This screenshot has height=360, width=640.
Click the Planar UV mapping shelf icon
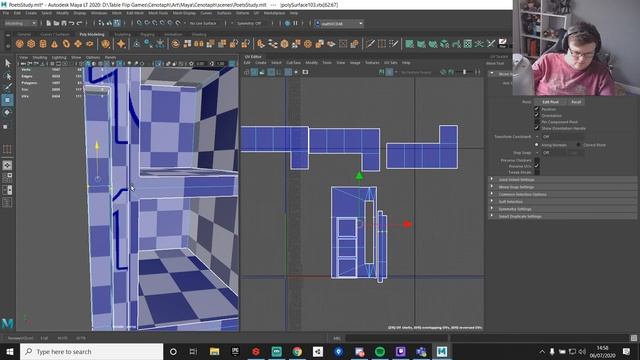[x=409, y=44]
